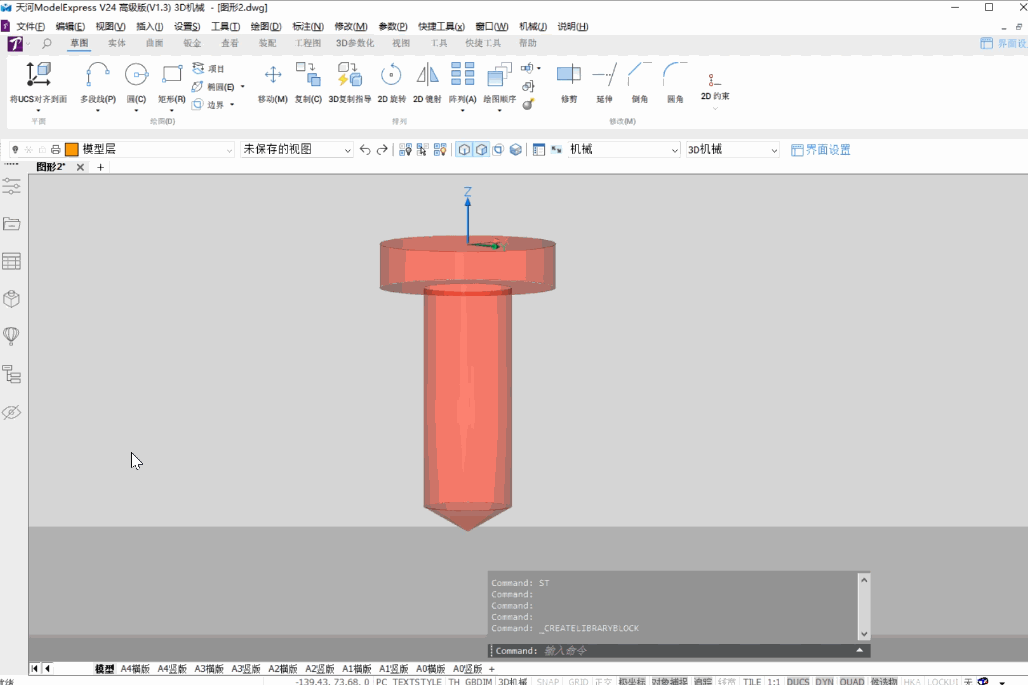Viewport: 1028px width, 685px height.
Task: Expand the 未保存的视图 view dropdown
Action: pyautogui.click(x=297, y=149)
